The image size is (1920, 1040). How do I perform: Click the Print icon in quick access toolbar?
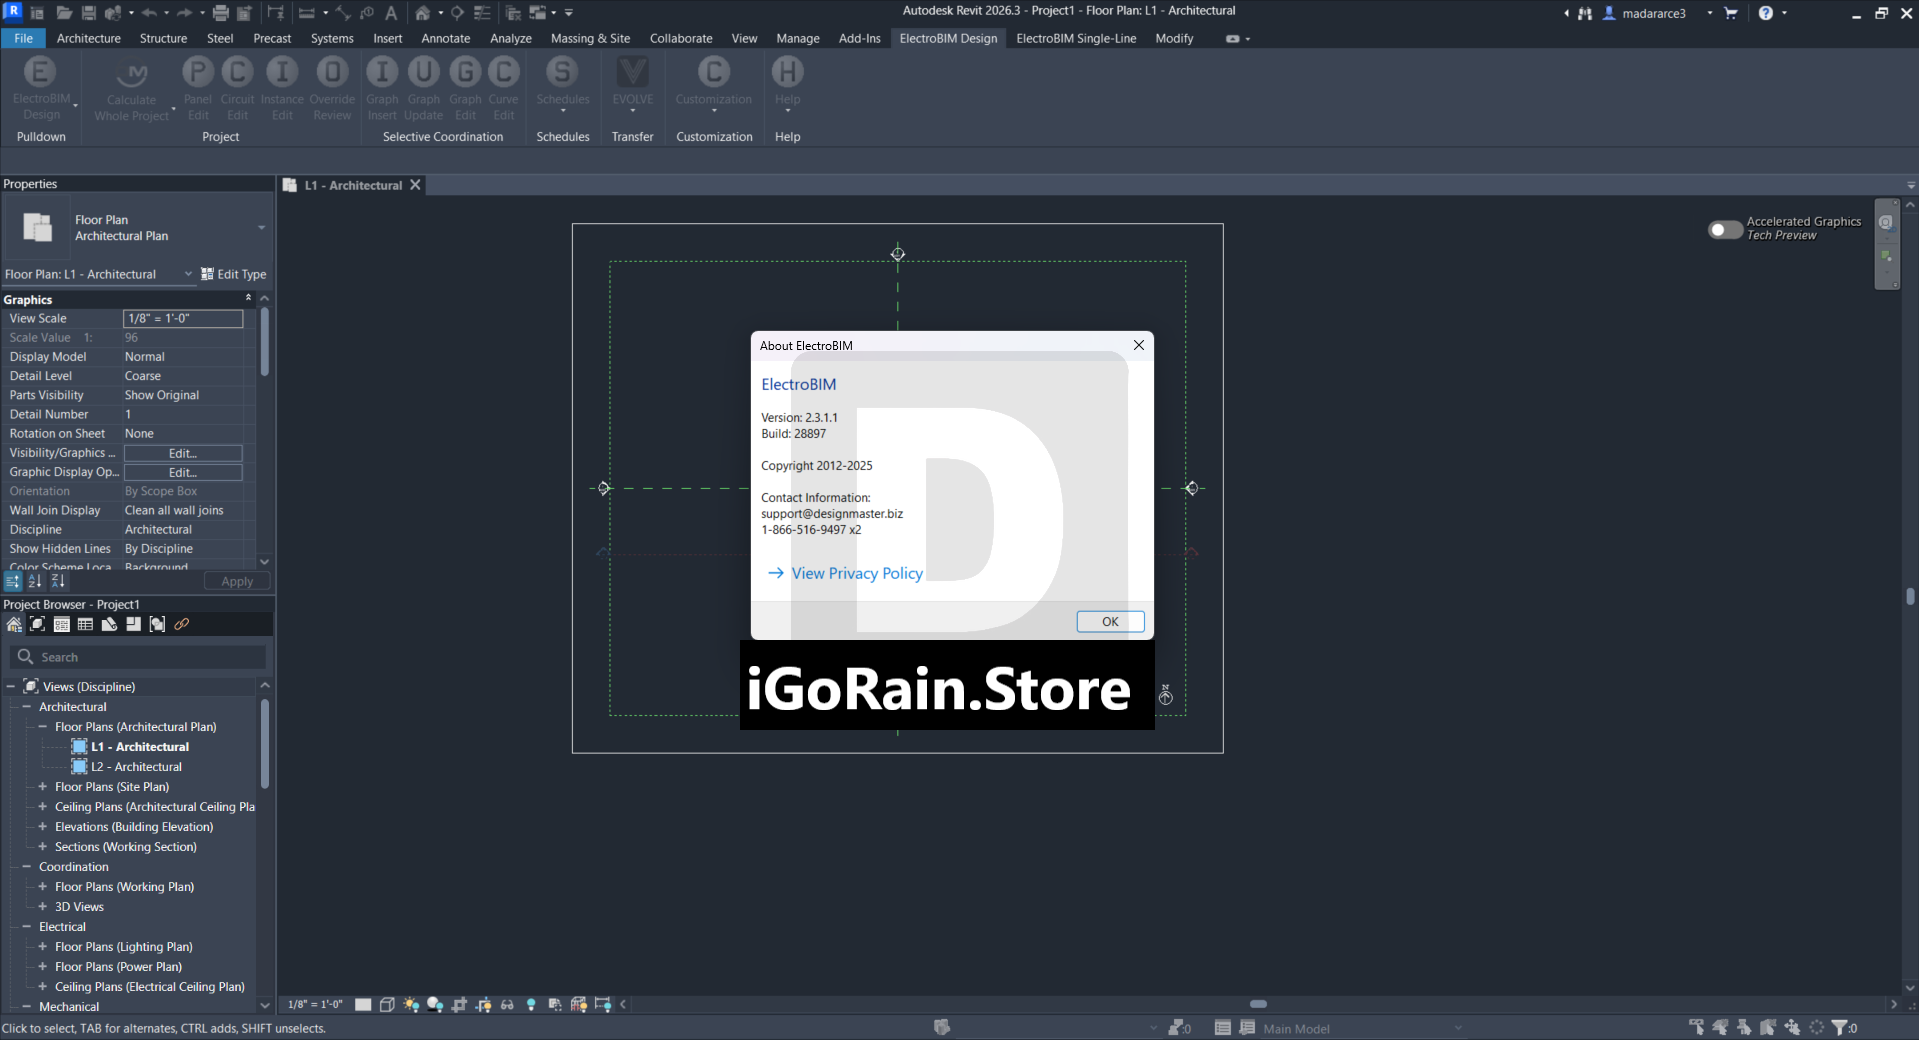point(221,13)
